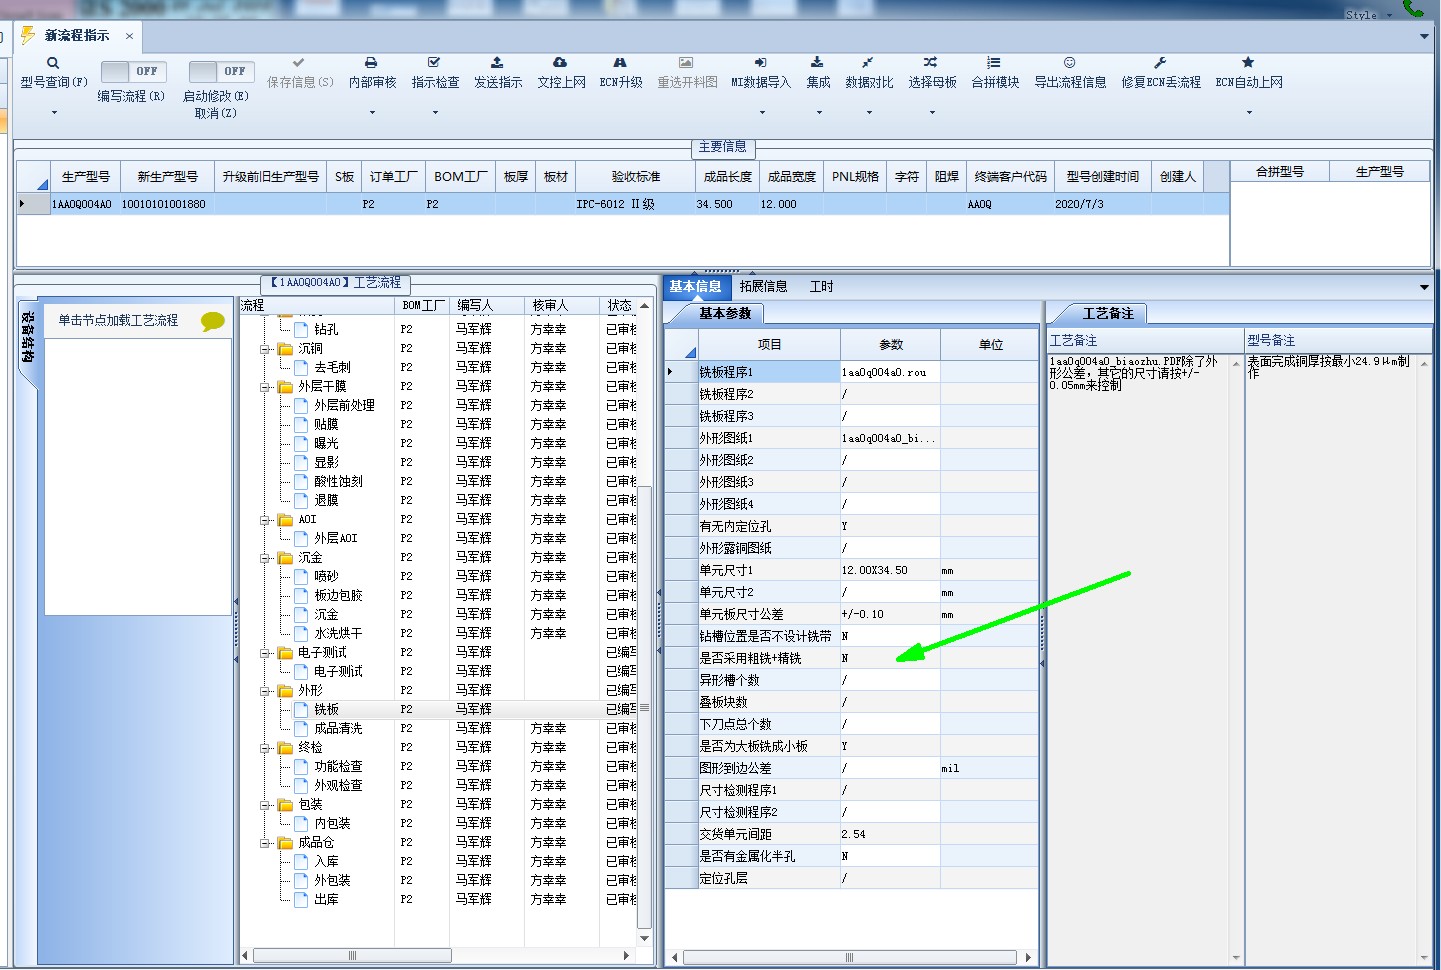The image size is (1441, 970).
Task: Click the 合拼型号 column header
Action: coord(1280,172)
